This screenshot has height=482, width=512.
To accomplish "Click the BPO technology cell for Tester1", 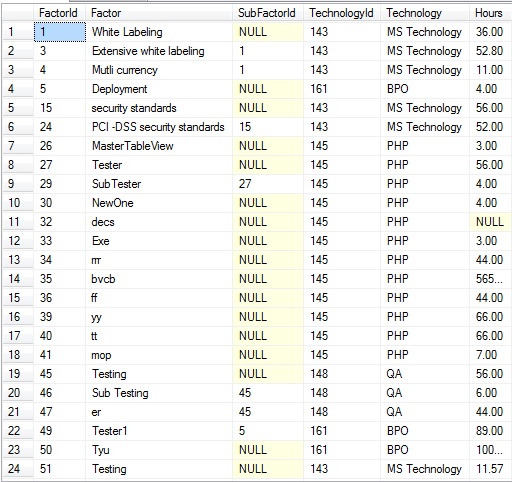I will (x=425, y=431).
